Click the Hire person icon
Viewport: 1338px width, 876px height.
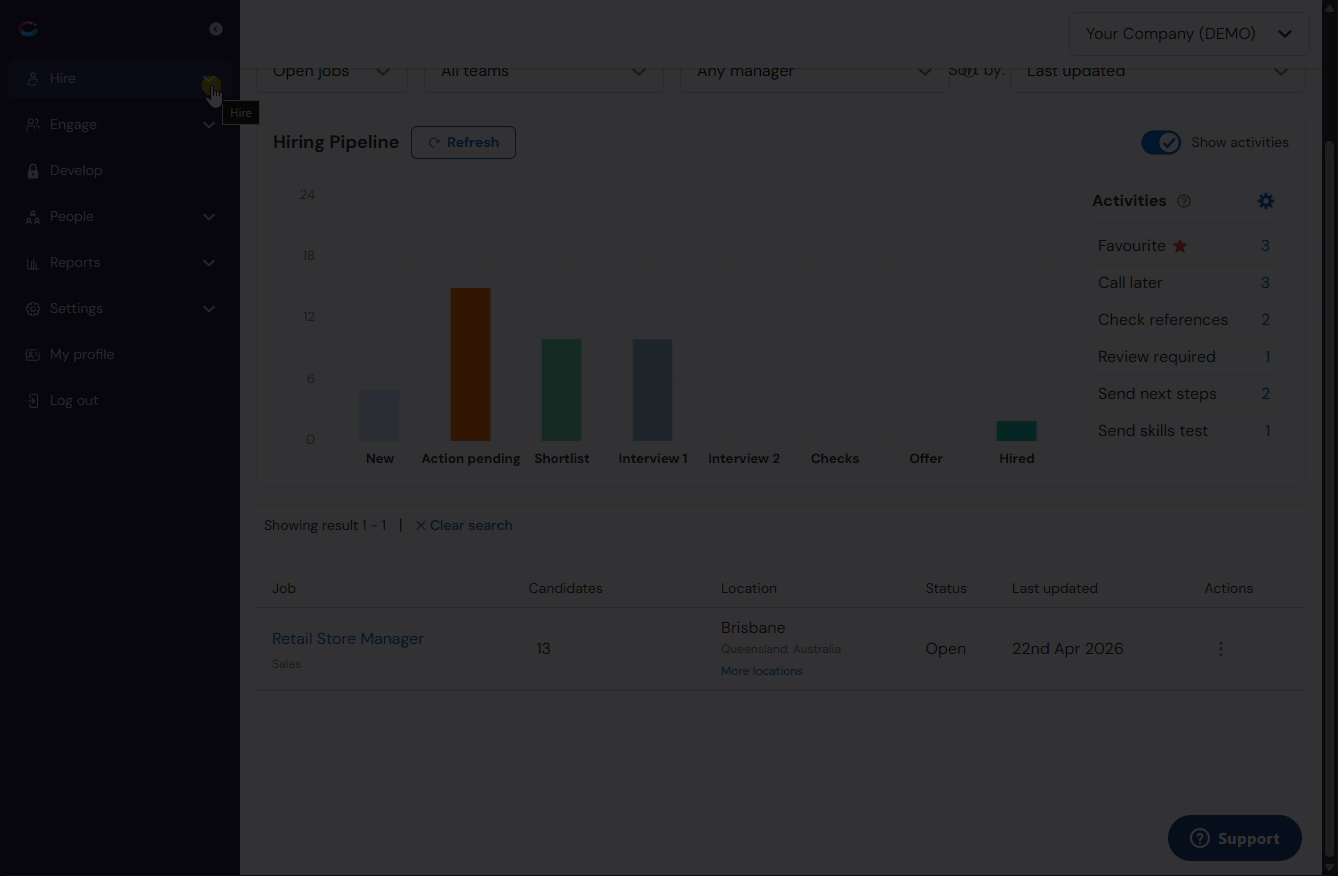[32, 78]
